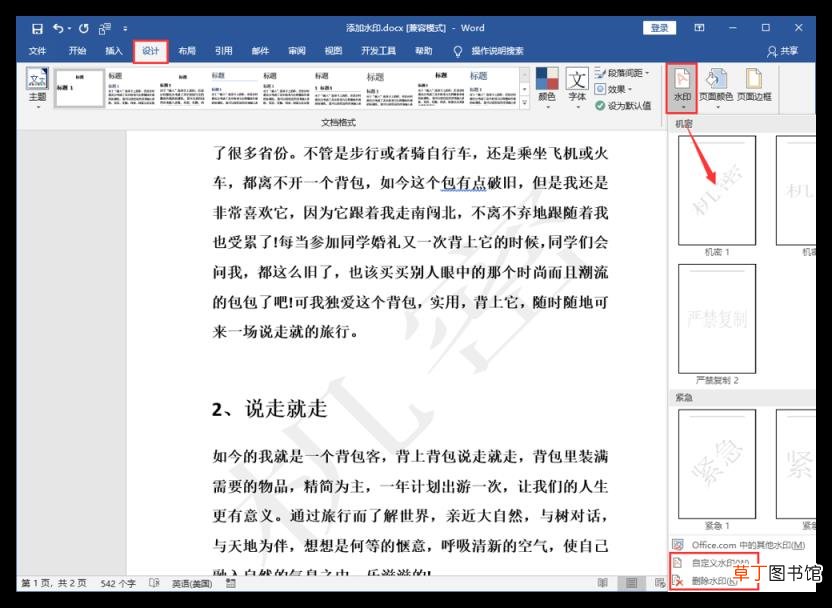
Task: Choose the 紧急 1 watermark thumbnail
Action: click(x=717, y=464)
